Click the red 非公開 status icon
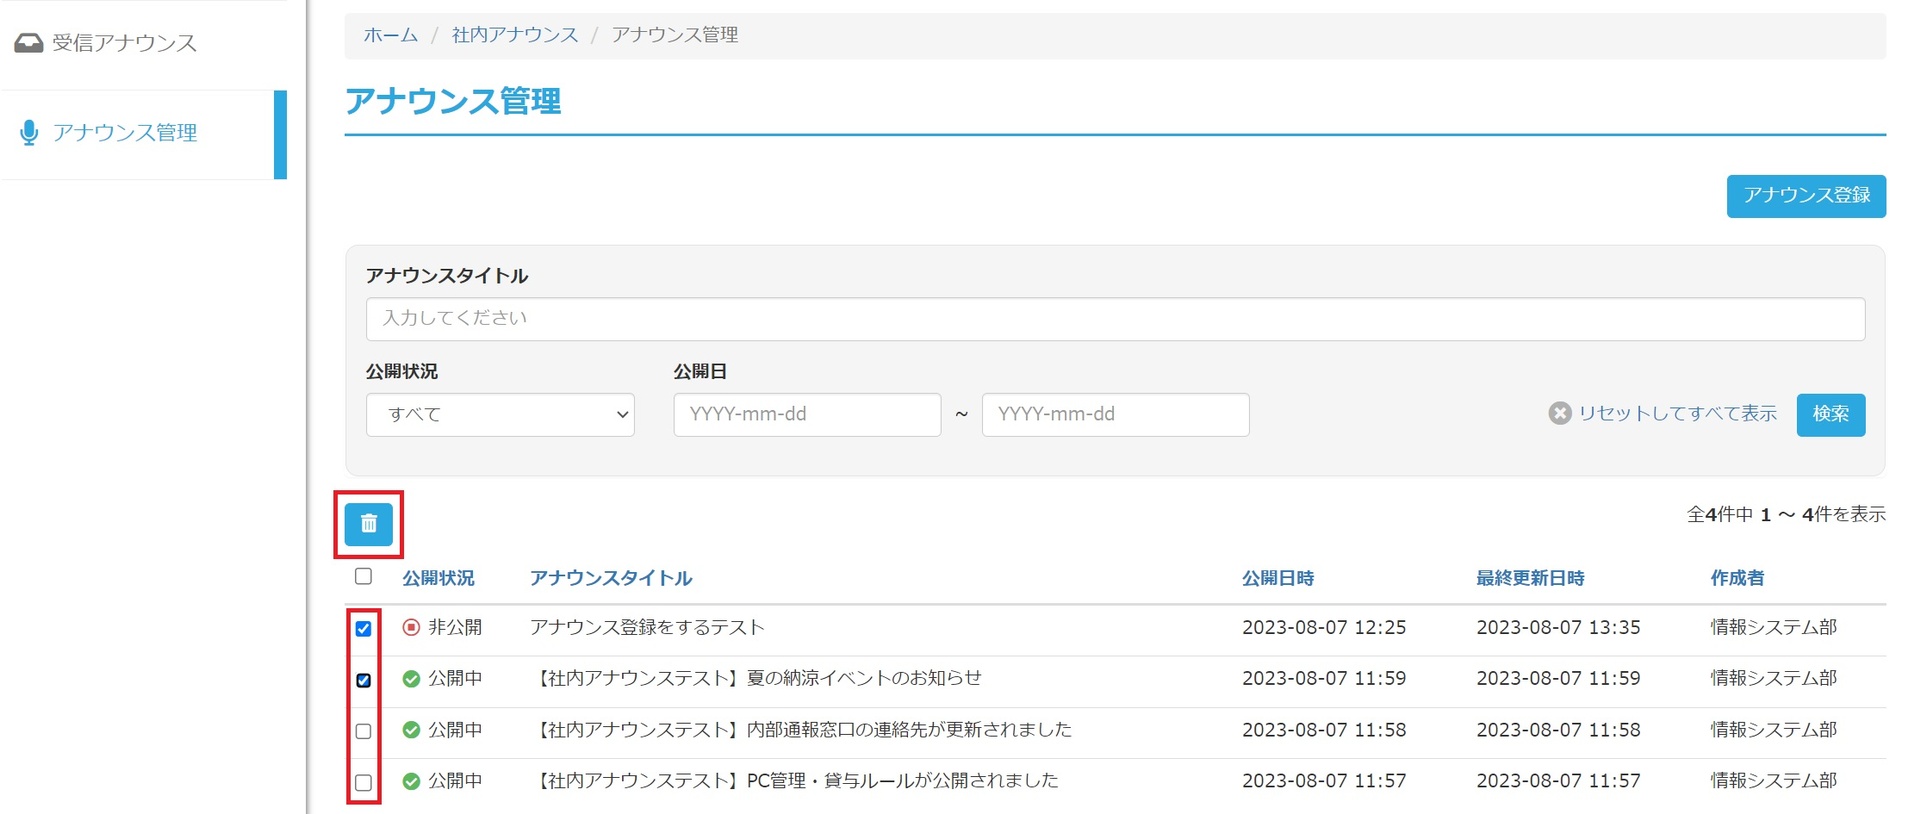Screen dimensions: 1920x814 (411, 627)
